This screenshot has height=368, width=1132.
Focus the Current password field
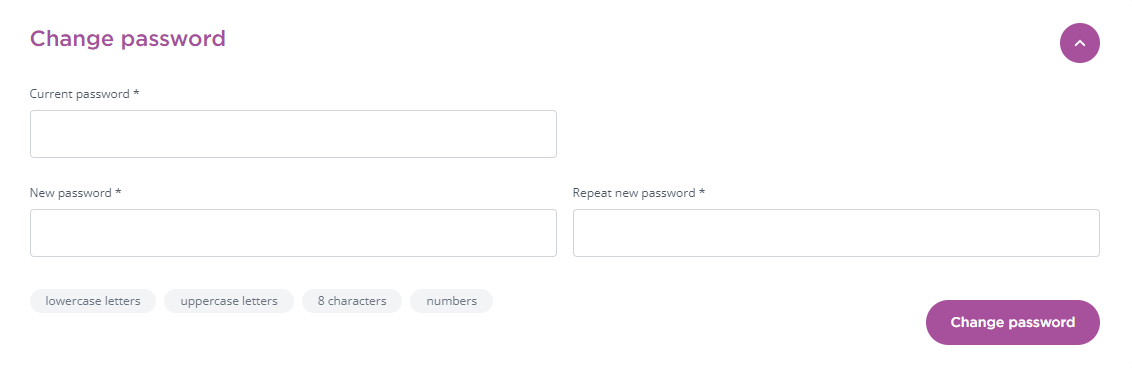293,134
